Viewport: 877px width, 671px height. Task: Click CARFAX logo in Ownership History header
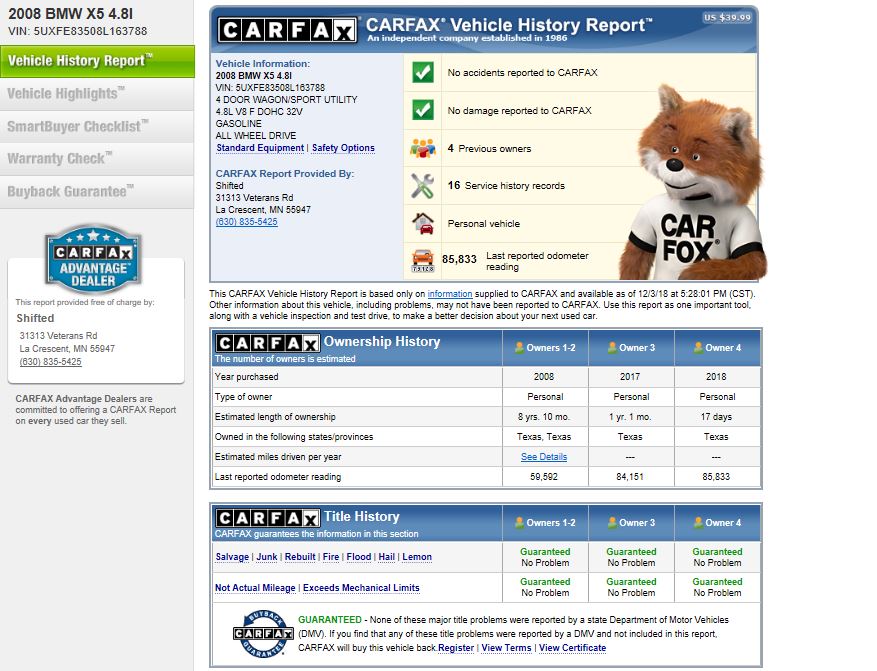point(268,343)
